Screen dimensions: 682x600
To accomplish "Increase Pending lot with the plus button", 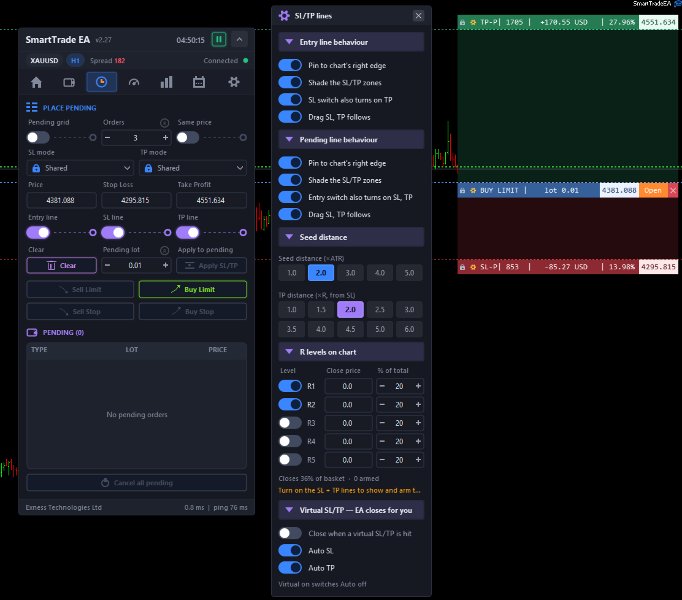I will tap(165, 265).
